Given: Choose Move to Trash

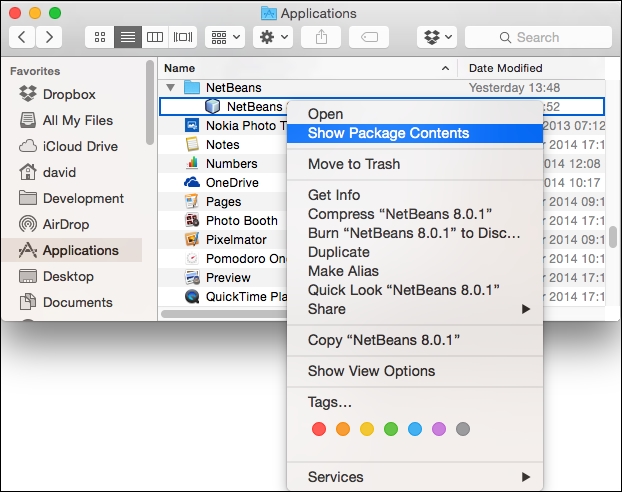Looking at the screenshot, I should point(415,164).
